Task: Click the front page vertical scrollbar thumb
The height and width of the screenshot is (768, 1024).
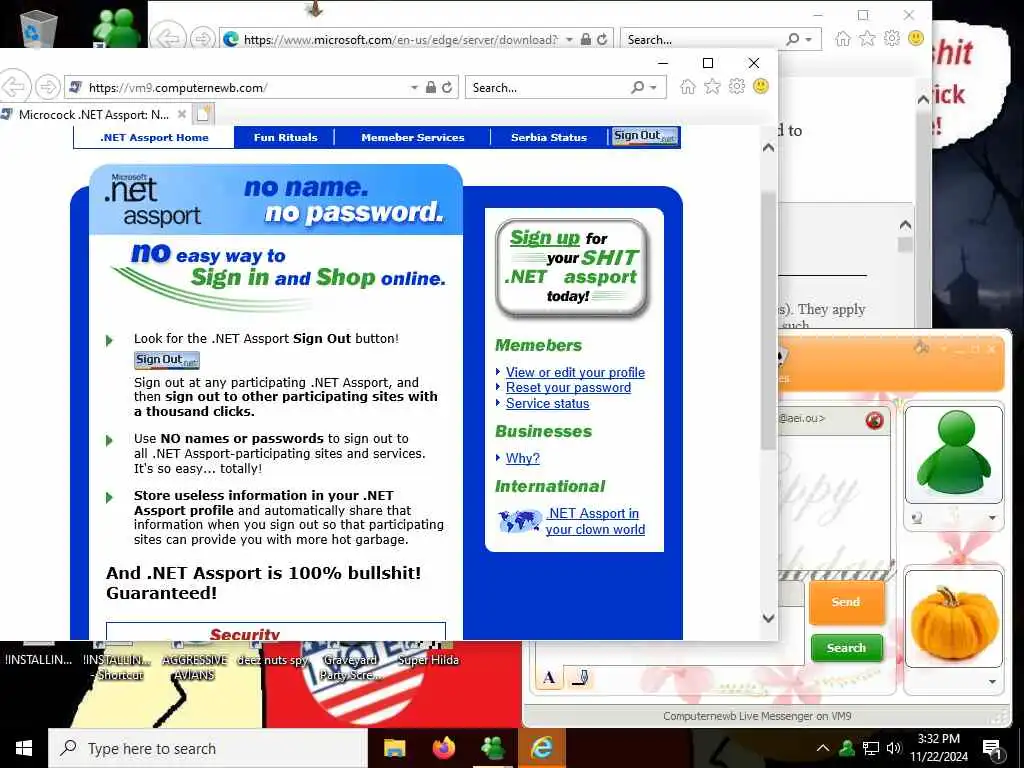Action: 769,320
